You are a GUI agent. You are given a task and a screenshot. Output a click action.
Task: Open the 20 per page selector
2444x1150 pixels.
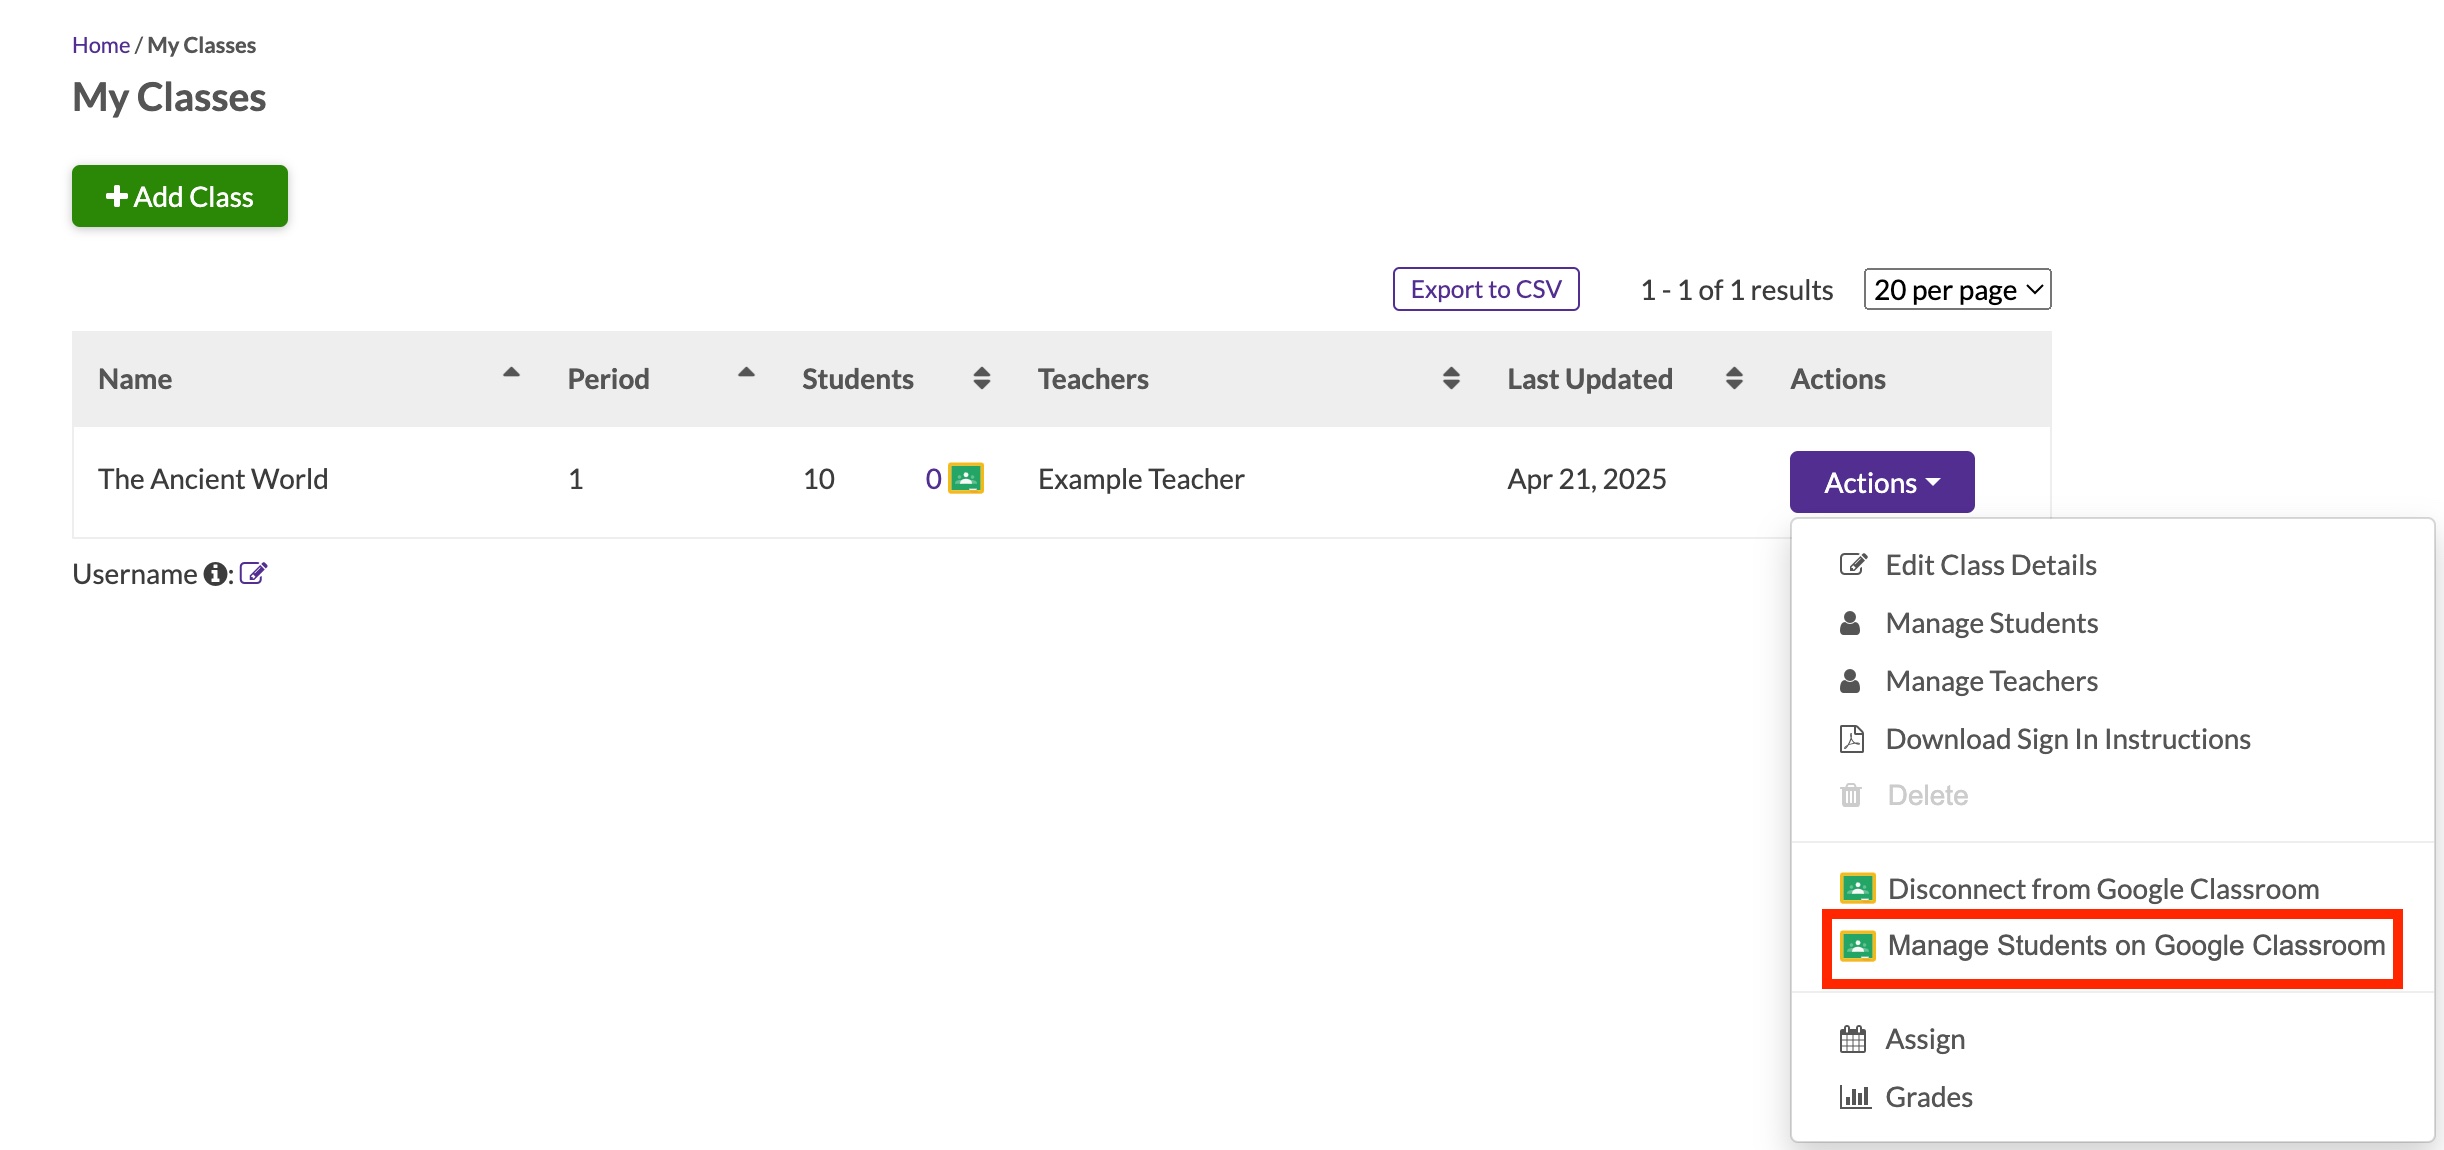point(1956,289)
